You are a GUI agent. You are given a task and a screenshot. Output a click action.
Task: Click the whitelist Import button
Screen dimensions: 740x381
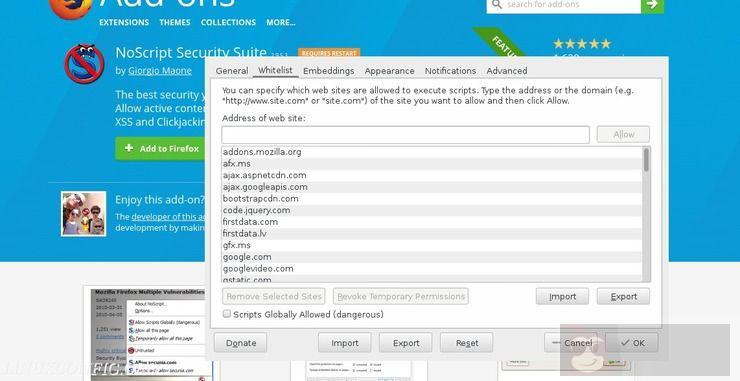(562, 296)
